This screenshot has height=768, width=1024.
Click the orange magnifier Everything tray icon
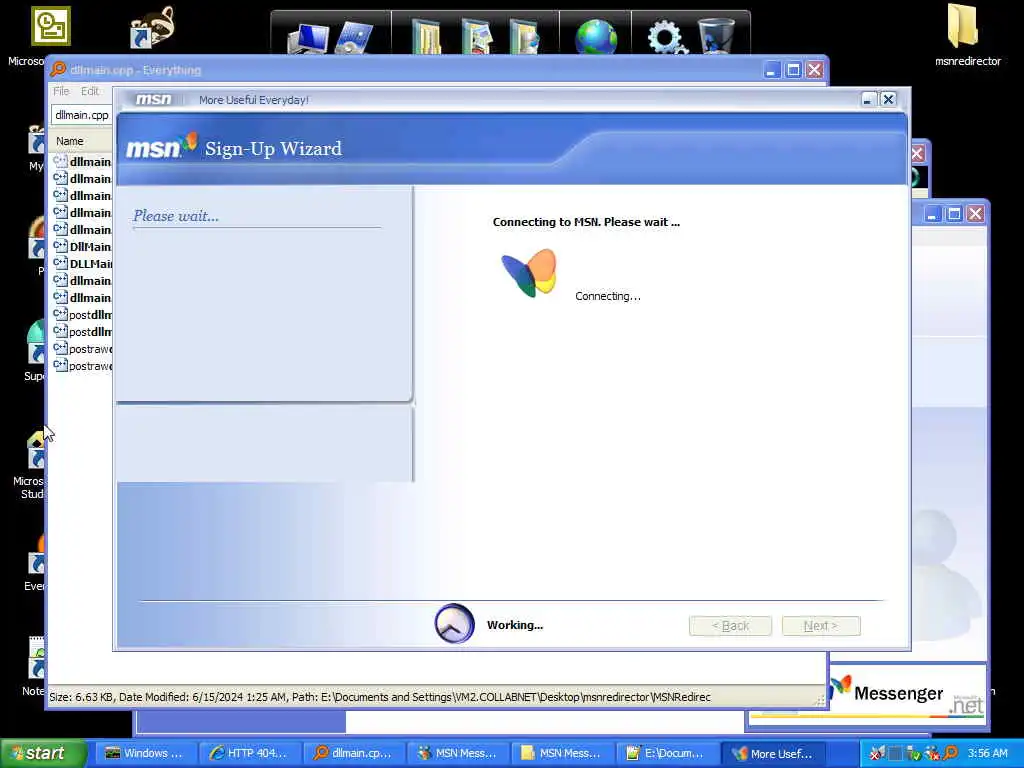(x=950, y=753)
